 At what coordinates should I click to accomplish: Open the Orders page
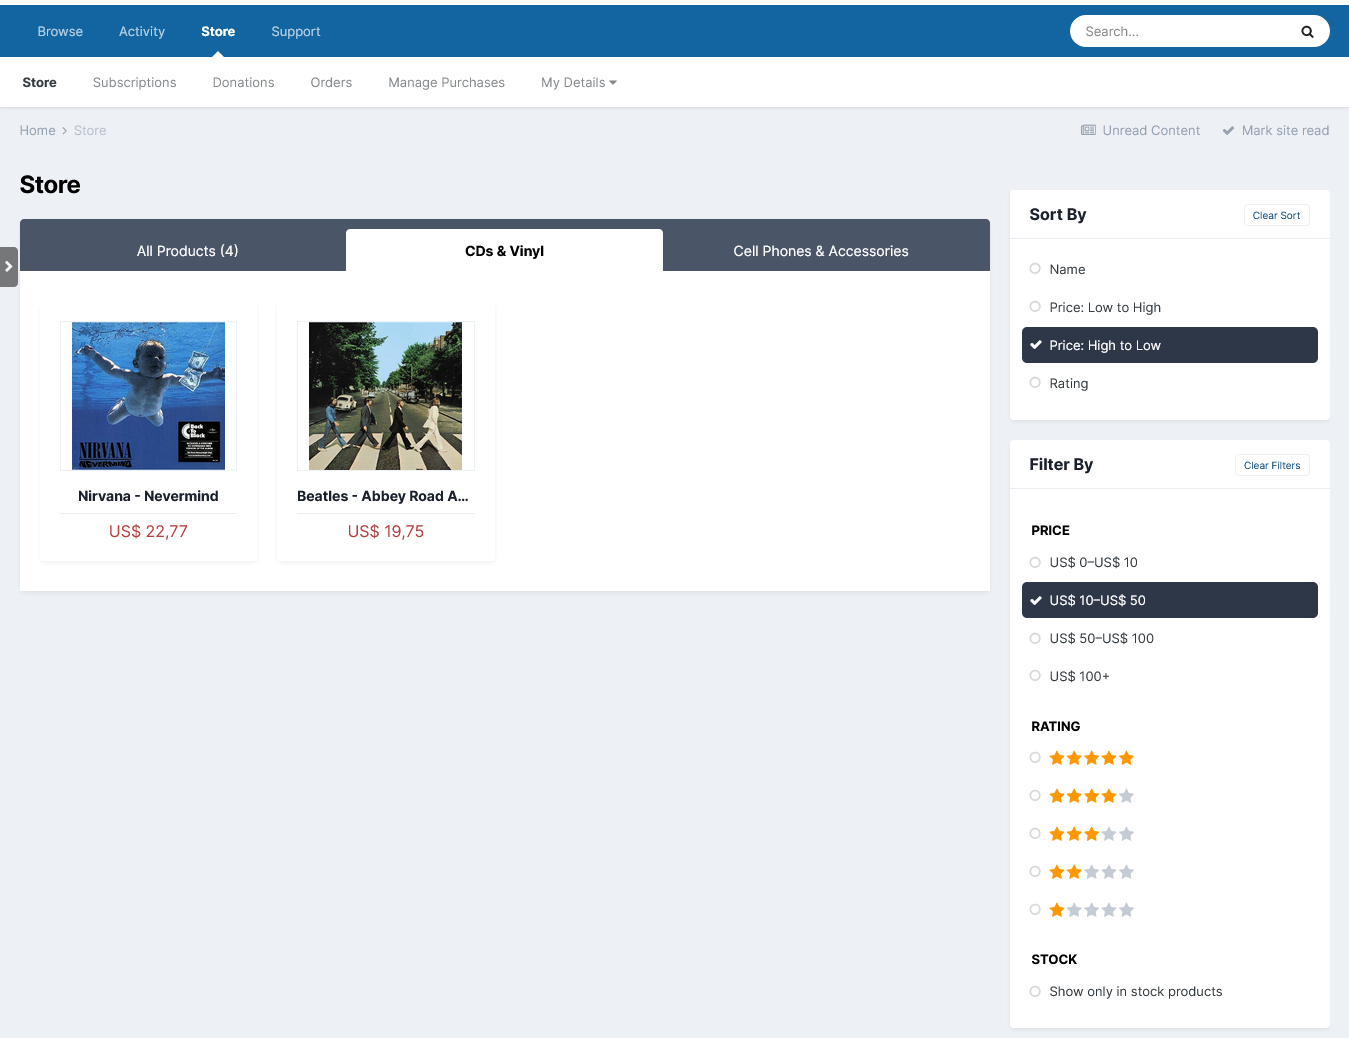point(331,83)
